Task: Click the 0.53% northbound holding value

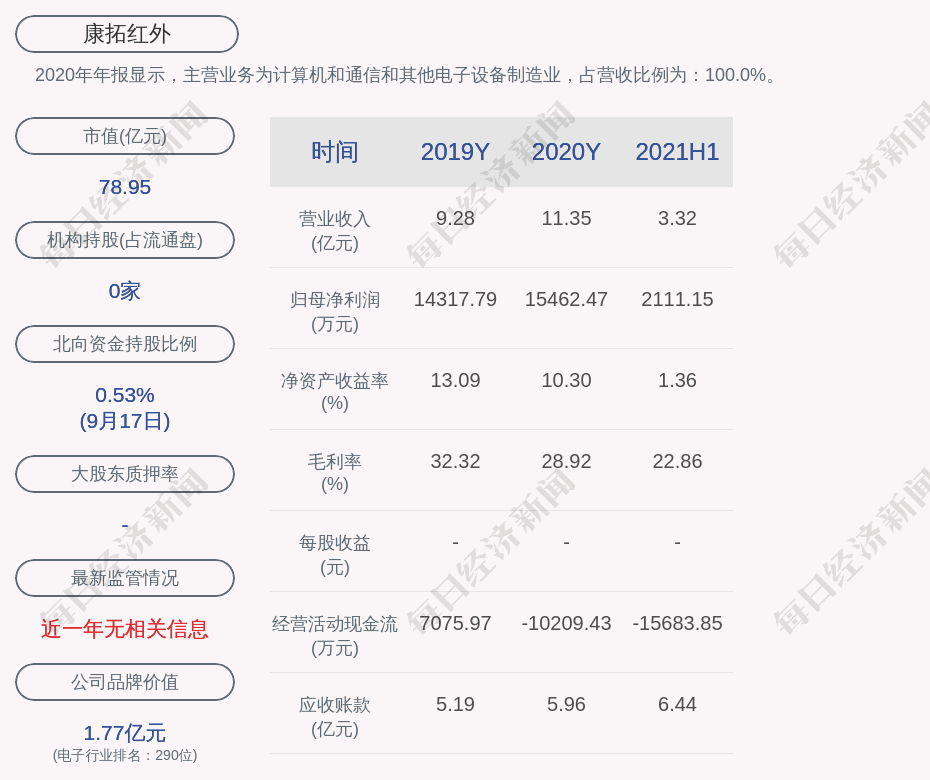Action: (125, 395)
